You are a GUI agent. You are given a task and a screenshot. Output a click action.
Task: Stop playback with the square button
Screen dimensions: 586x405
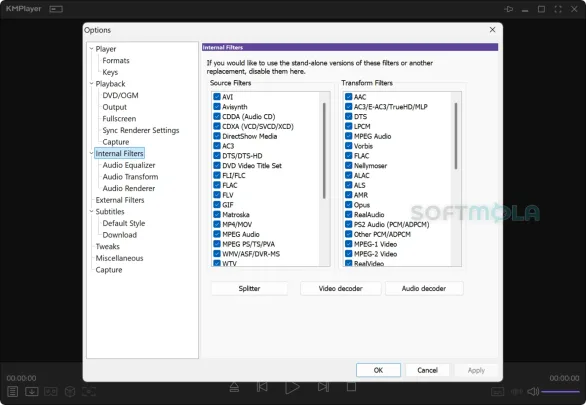pos(351,387)
